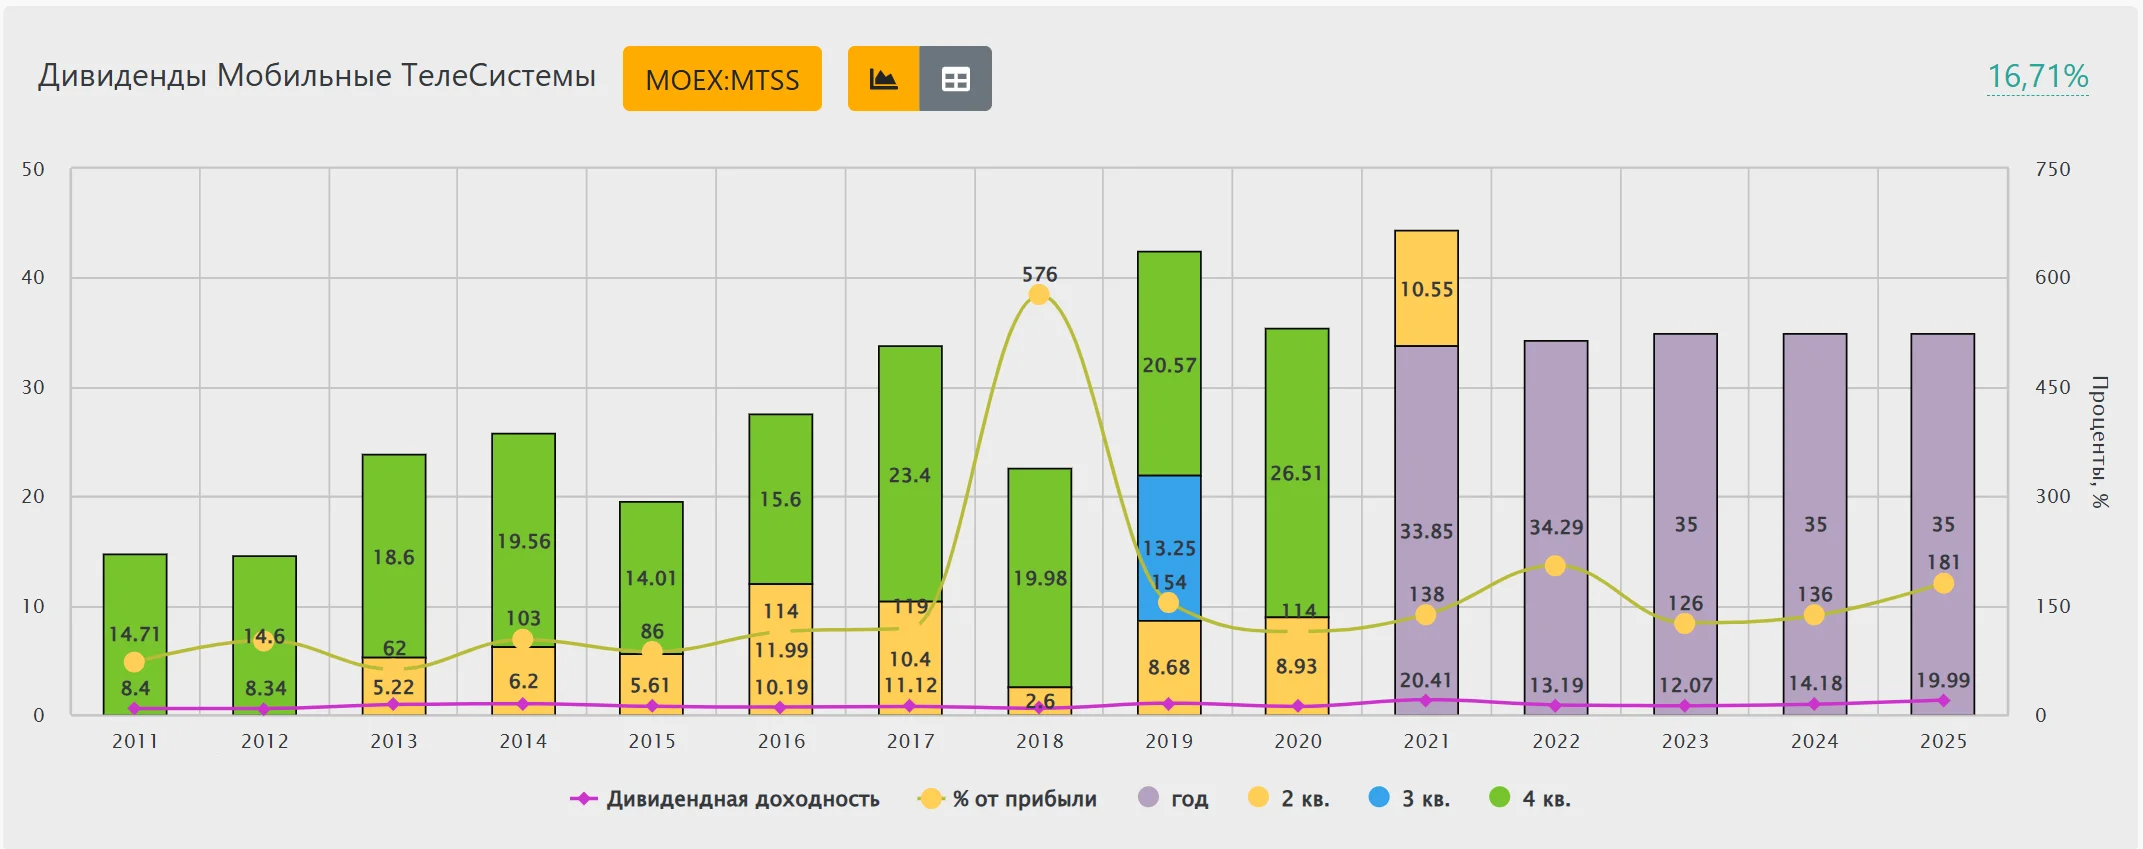Select the blue 13.25 segment of 2019 bar

[x=1169, y=548]
